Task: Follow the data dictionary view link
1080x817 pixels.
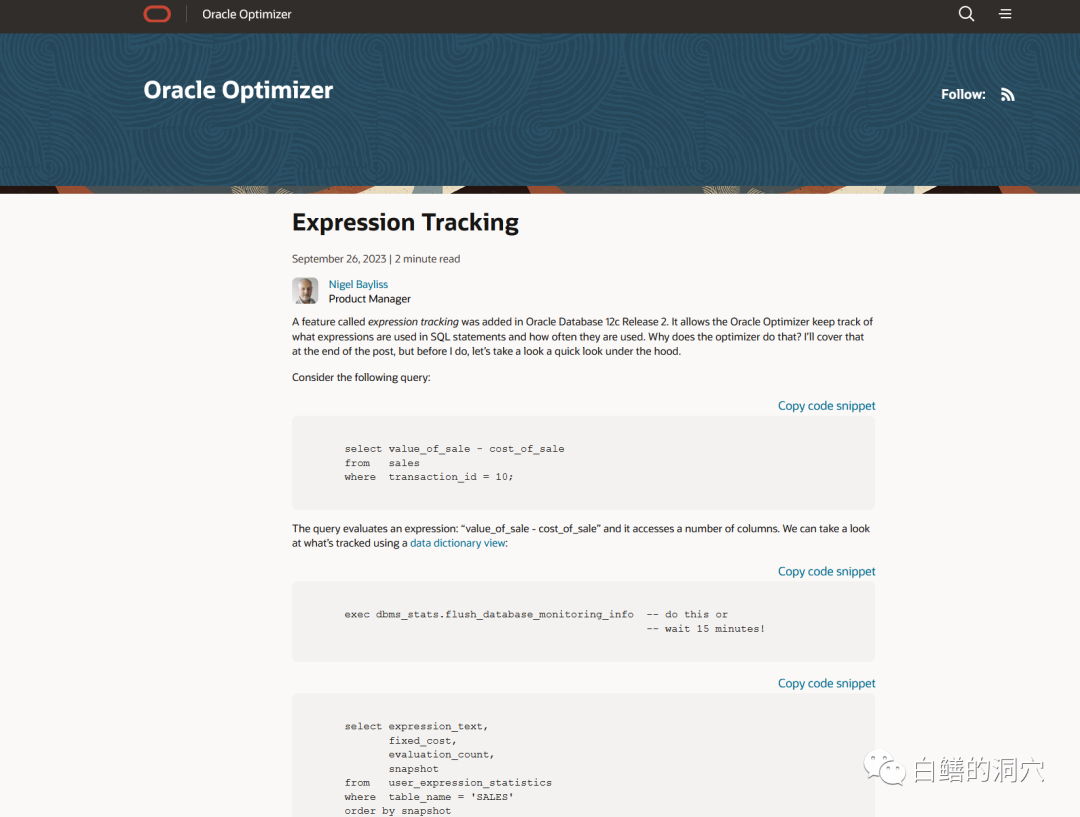Action: (458, 543)
